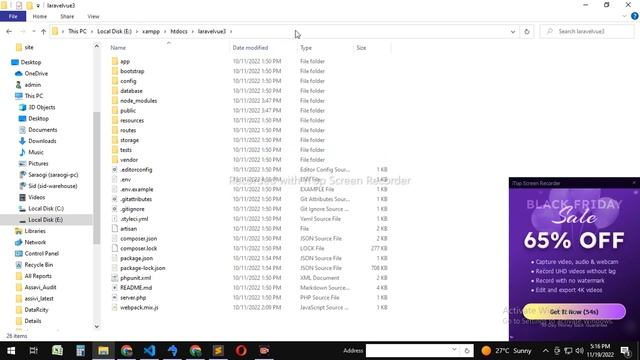The image size is (640, 360).
Task: Expand the address bar history dropdown
Action: (x=513, y=31)
